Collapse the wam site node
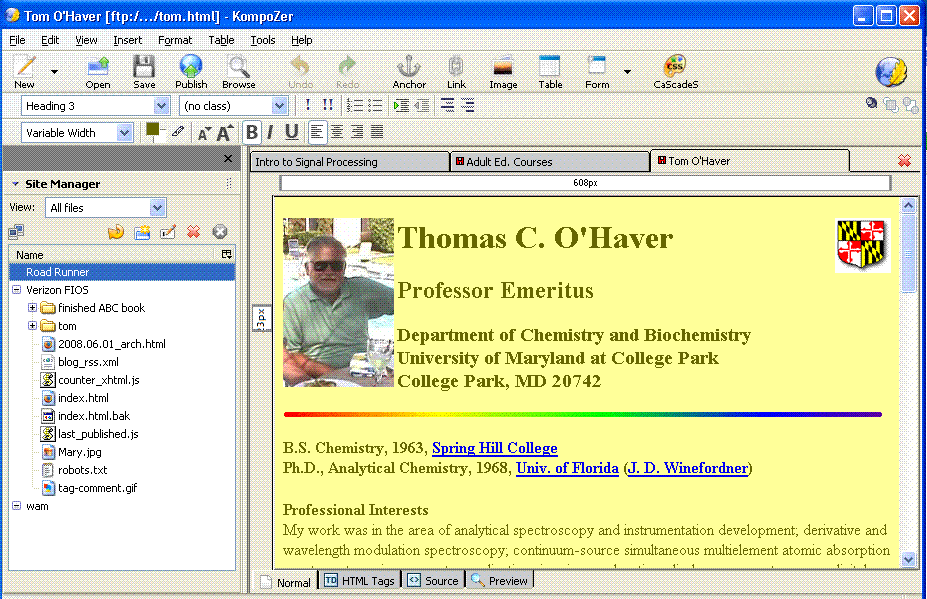 point(17,506)
